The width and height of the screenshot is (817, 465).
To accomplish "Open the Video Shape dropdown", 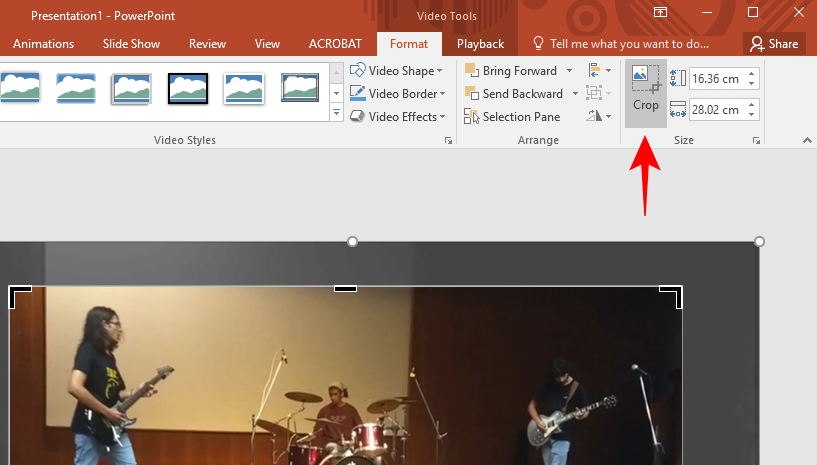I will pyautogui.click(x=398, y=71).
